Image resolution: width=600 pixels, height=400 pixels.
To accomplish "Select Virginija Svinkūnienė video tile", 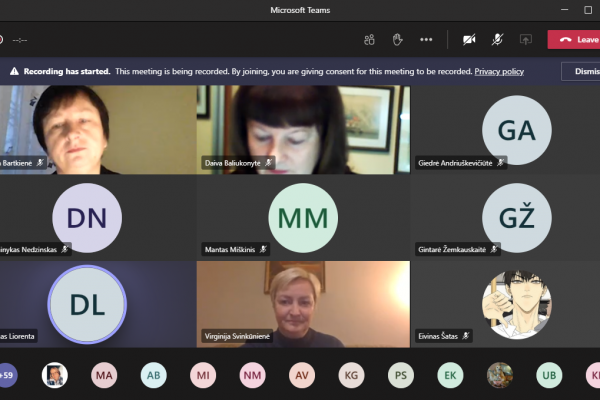I will click(x=303, y=304).
